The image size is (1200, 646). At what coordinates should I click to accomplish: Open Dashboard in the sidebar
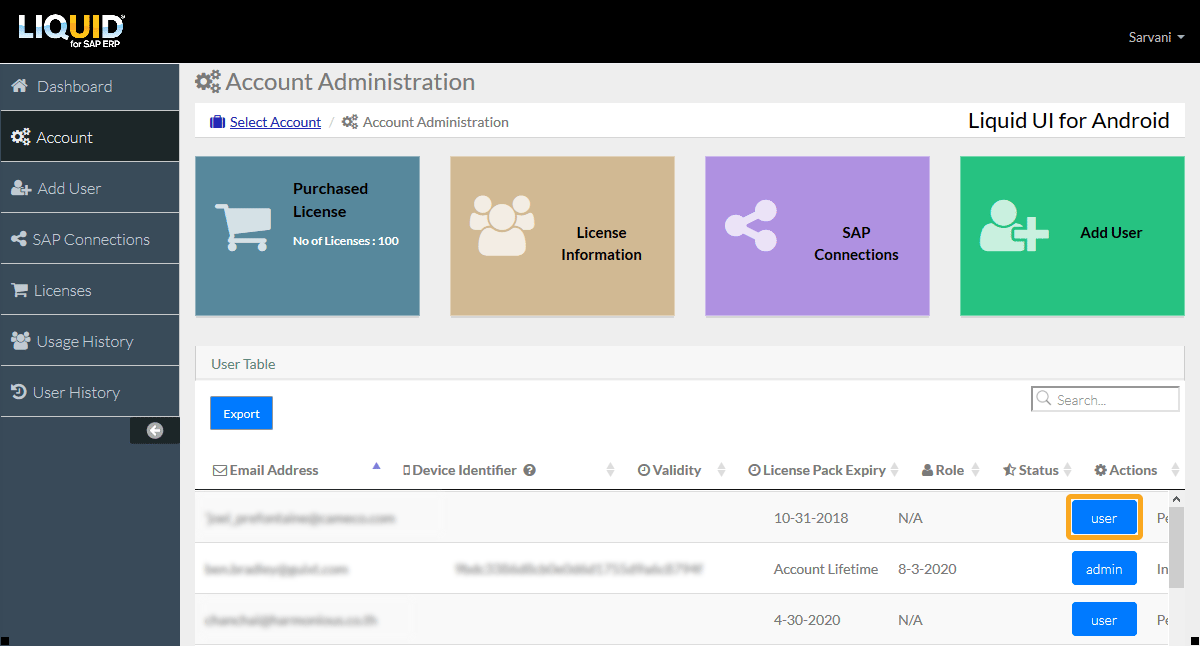click(90, 86)
